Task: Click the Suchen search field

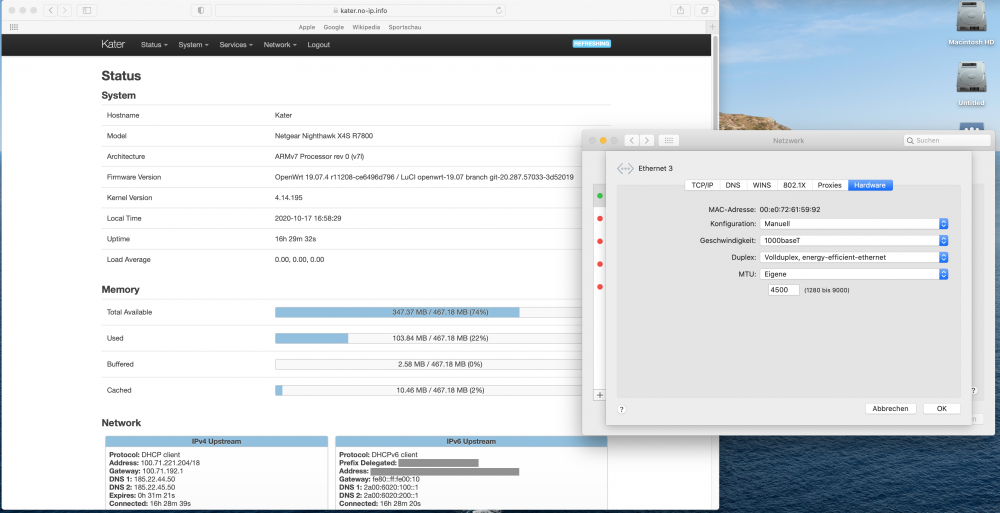Action: [x=947, y=140]
